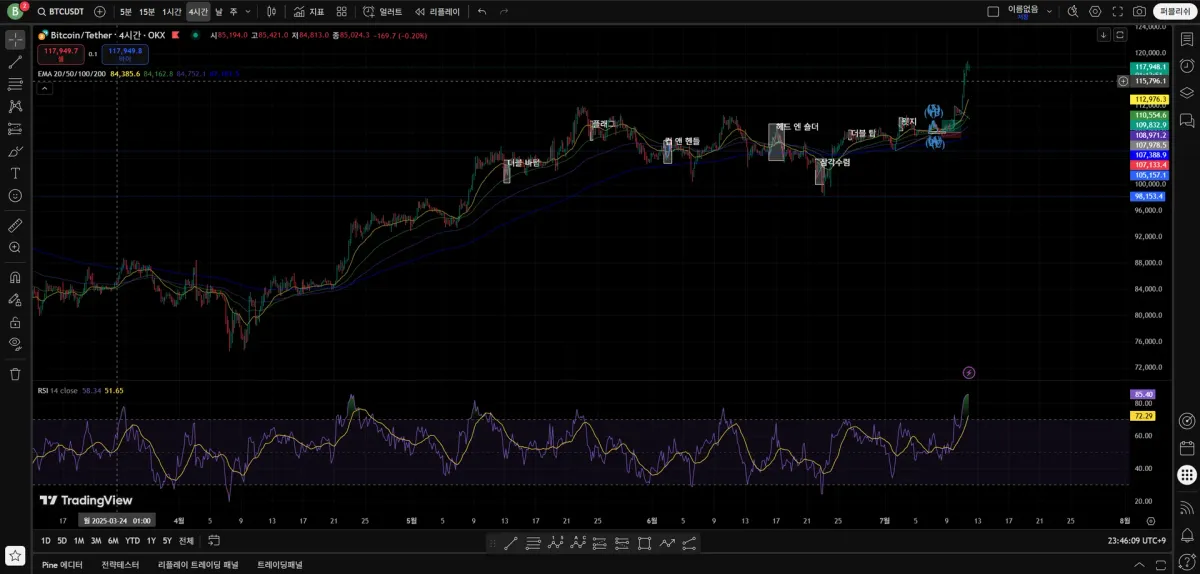The image size is (1200, 574).
Task: Enter fullscreen mode from top toolbar
Action: (x=1117, y=12)
